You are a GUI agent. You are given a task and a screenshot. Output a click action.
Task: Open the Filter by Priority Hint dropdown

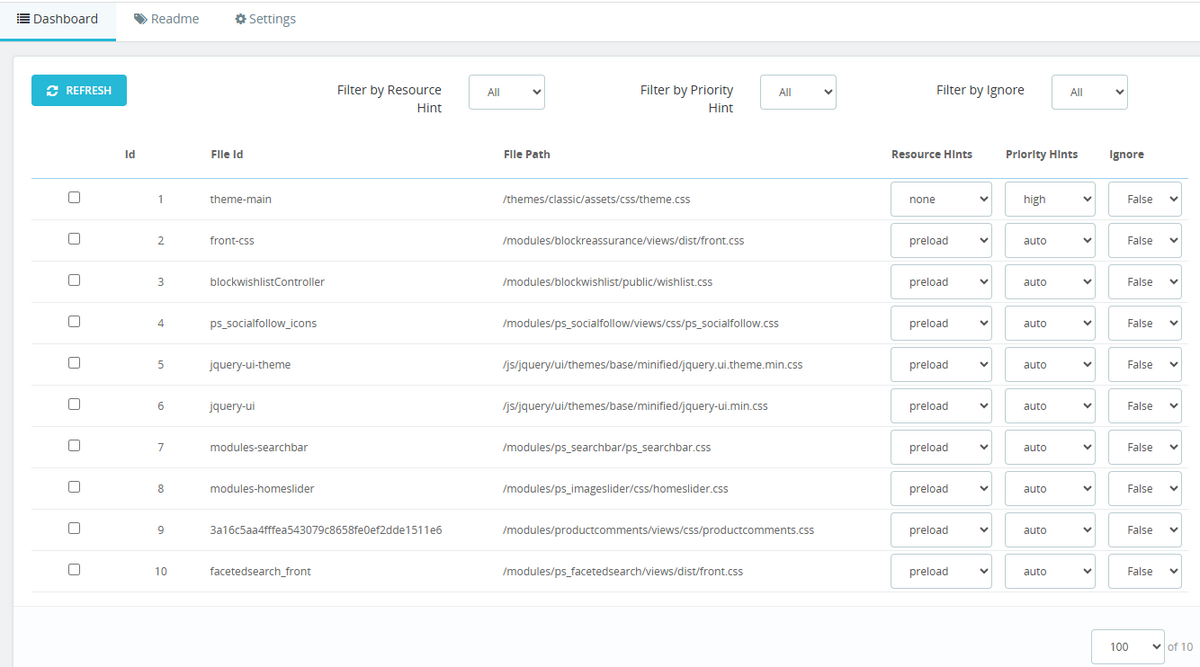[x=798, y=91]
